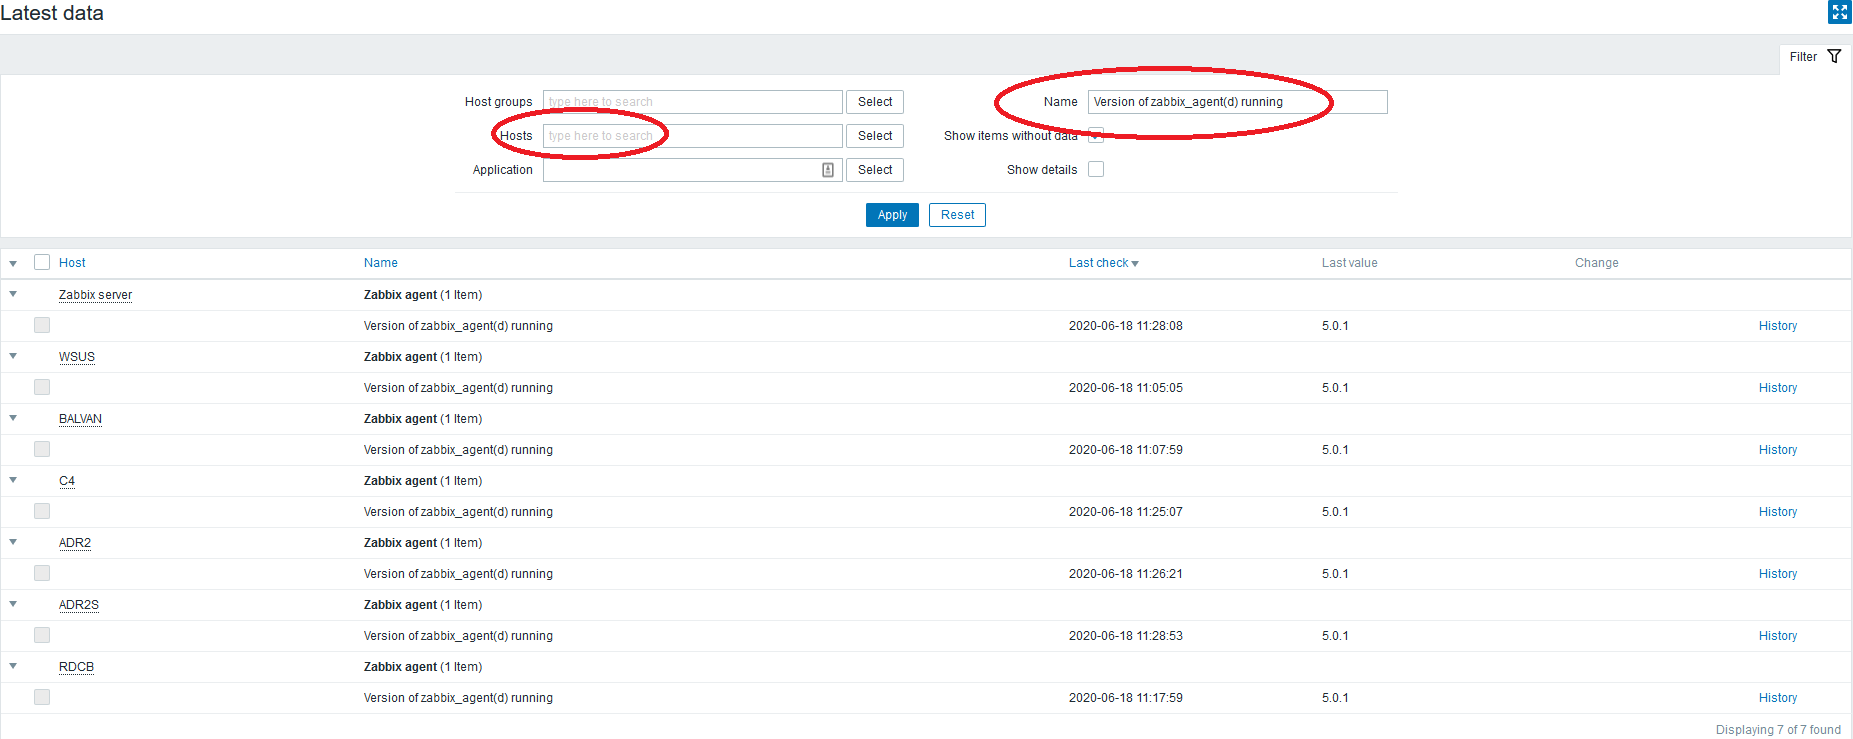Viewport: 1853px width, 739px height.
Task: Open History for WSUS item
Action: 1778,388
